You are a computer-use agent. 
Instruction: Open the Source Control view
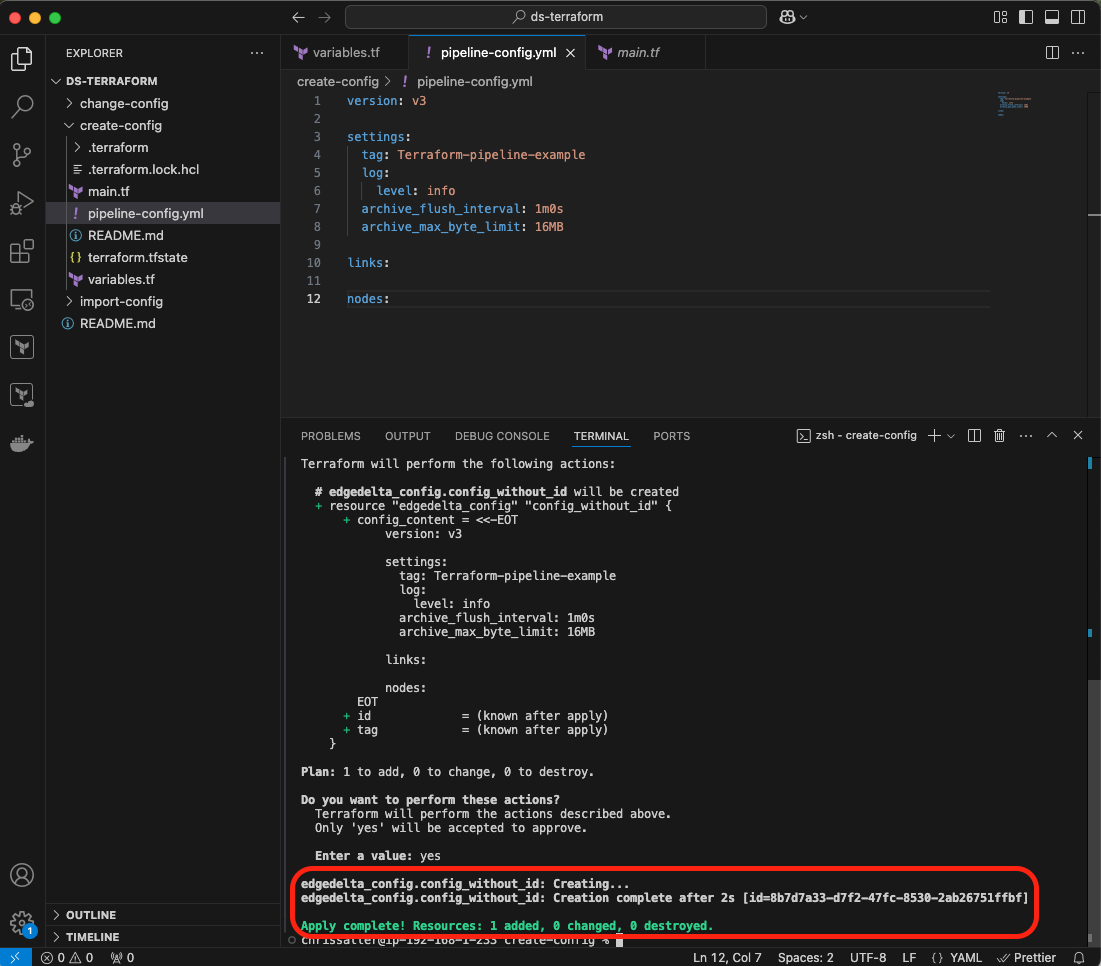click(22, 154)
